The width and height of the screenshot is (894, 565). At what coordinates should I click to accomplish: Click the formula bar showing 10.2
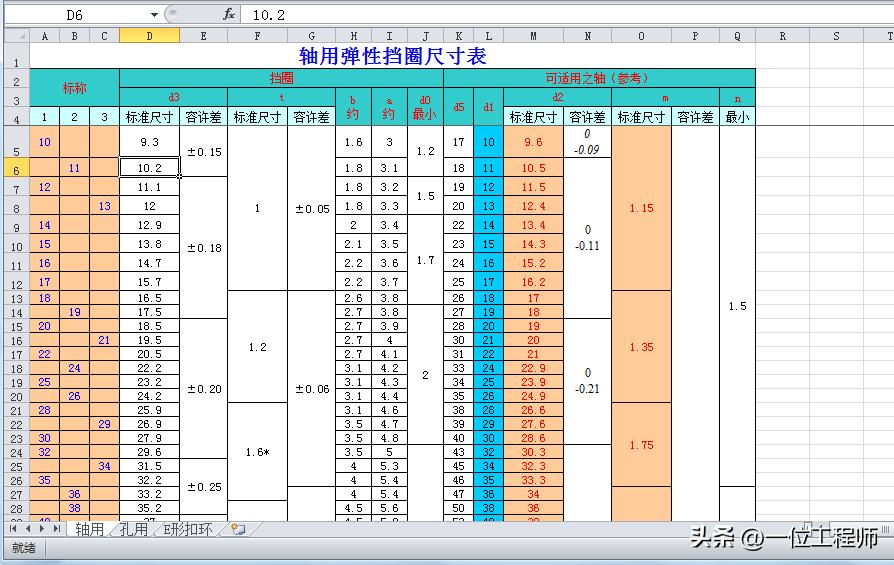(x=567, y=15)
